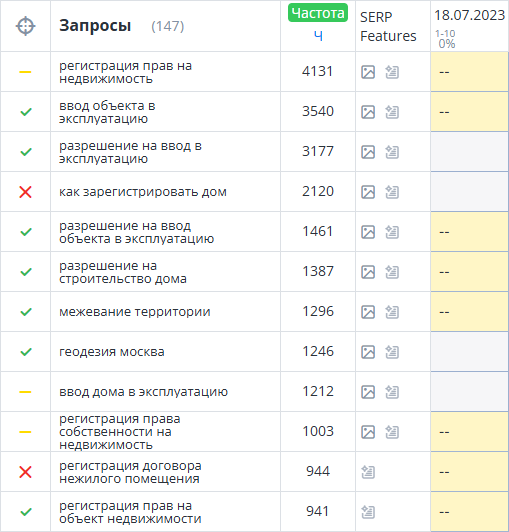Click red cross for регистрация договора нежилого помещения
Screen dimensions: 509x532
pos(25,472)
